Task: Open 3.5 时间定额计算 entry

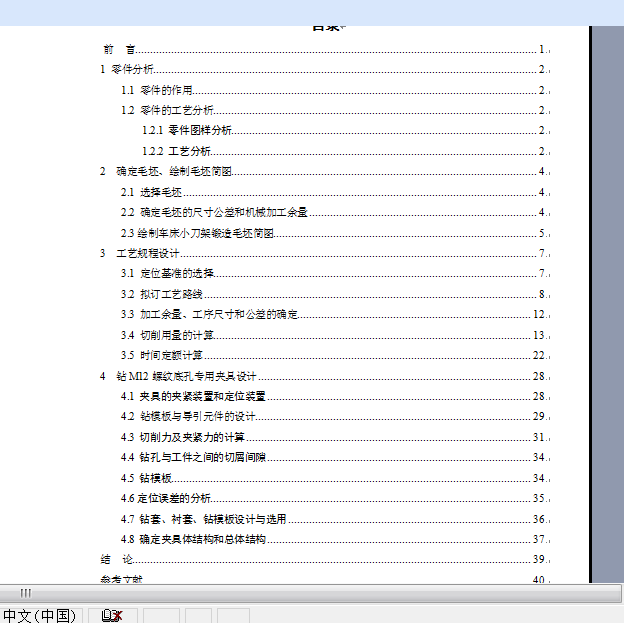Action: click(335, 355)
